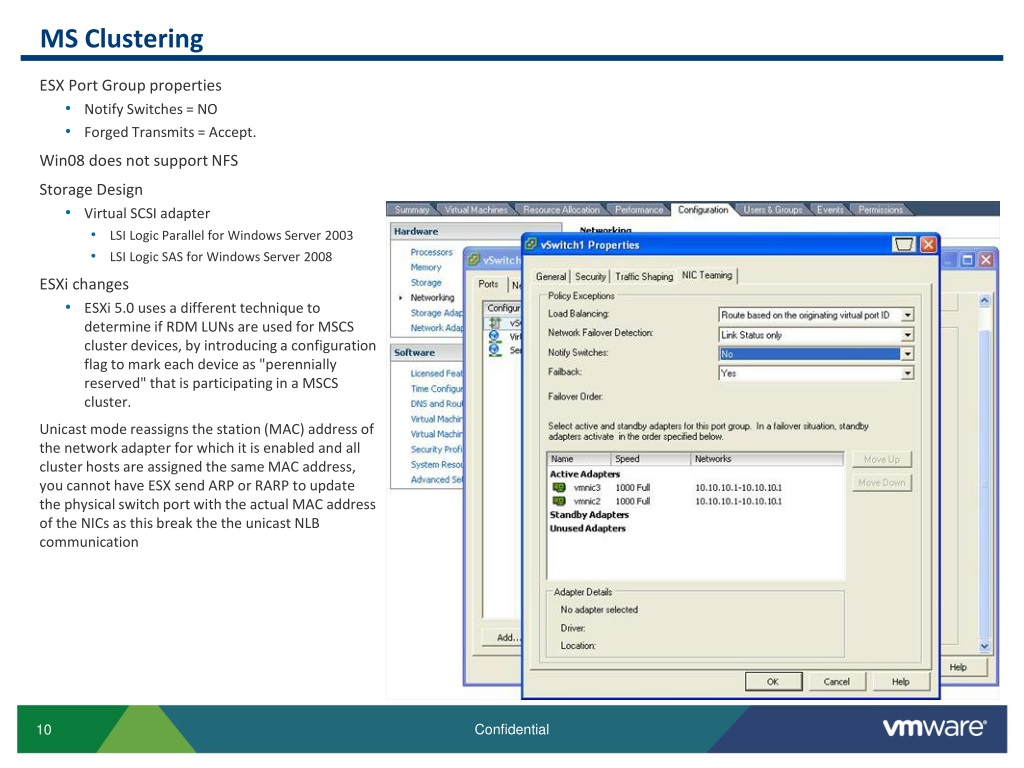Click the network range in the vmnic2 row
This screenshot has width=1024, height=768.
(739, 502)
